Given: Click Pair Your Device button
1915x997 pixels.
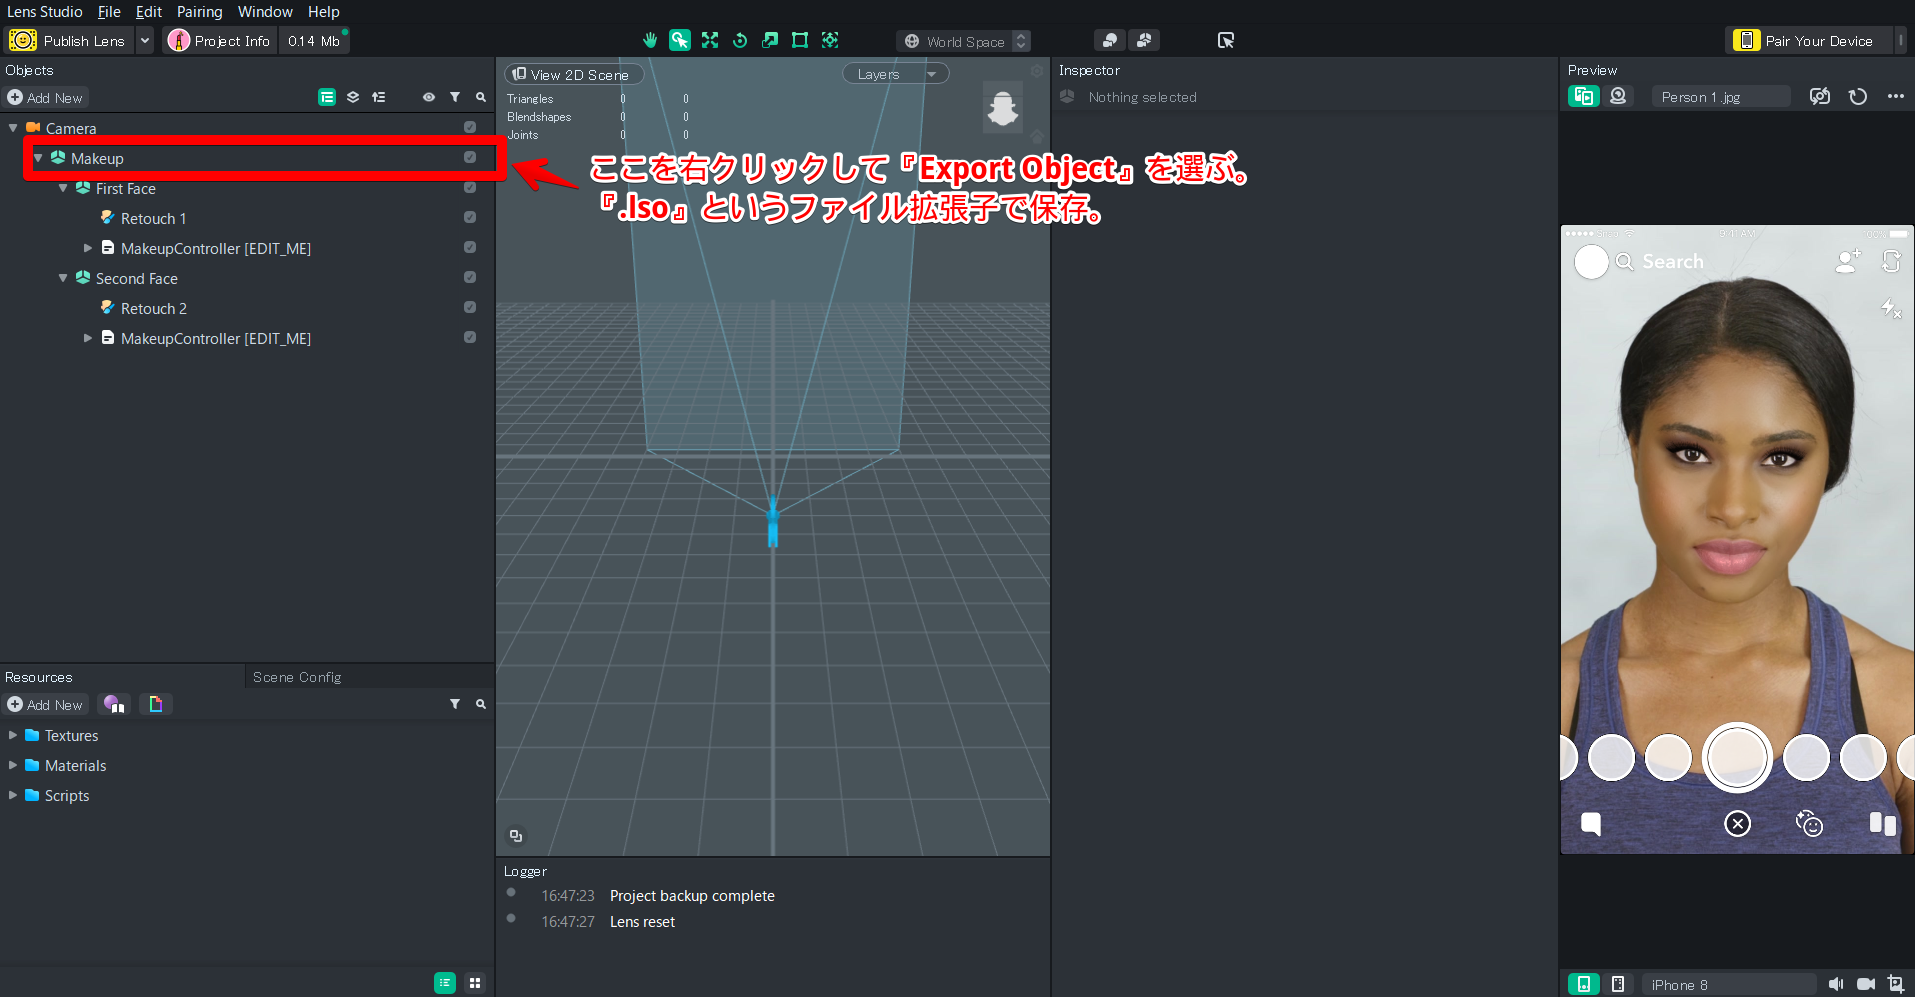Looking at the screenshot, I should (1807, 41).
